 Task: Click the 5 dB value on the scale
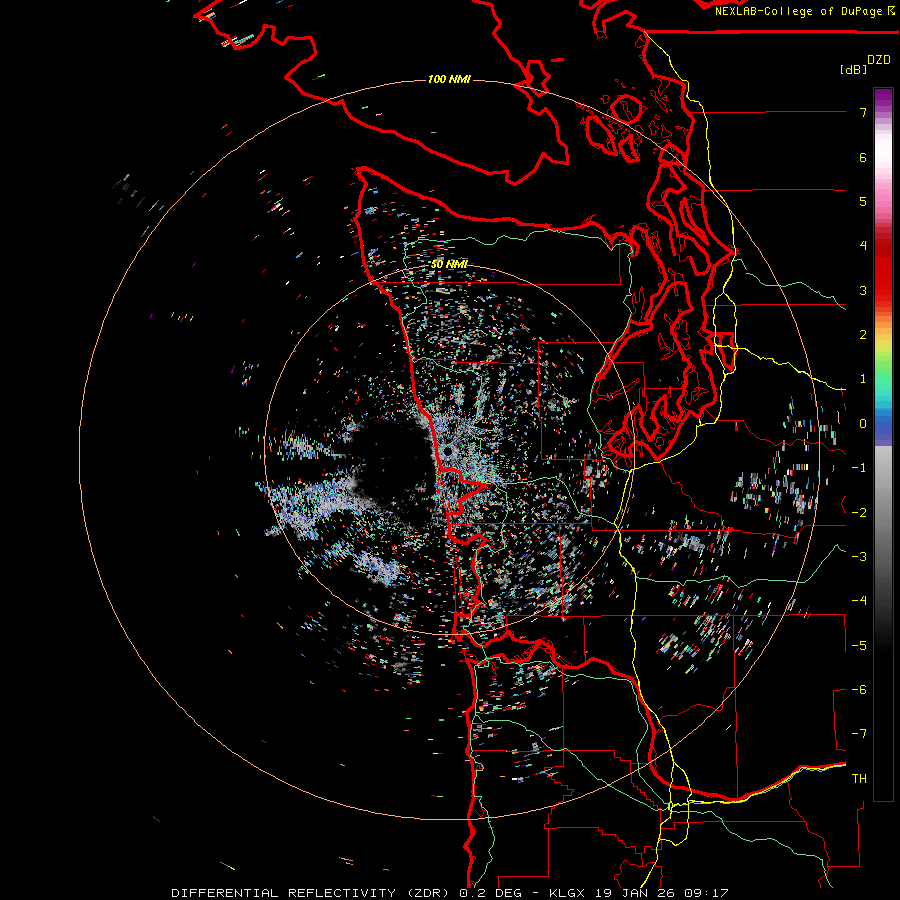[x=863, y=201]
